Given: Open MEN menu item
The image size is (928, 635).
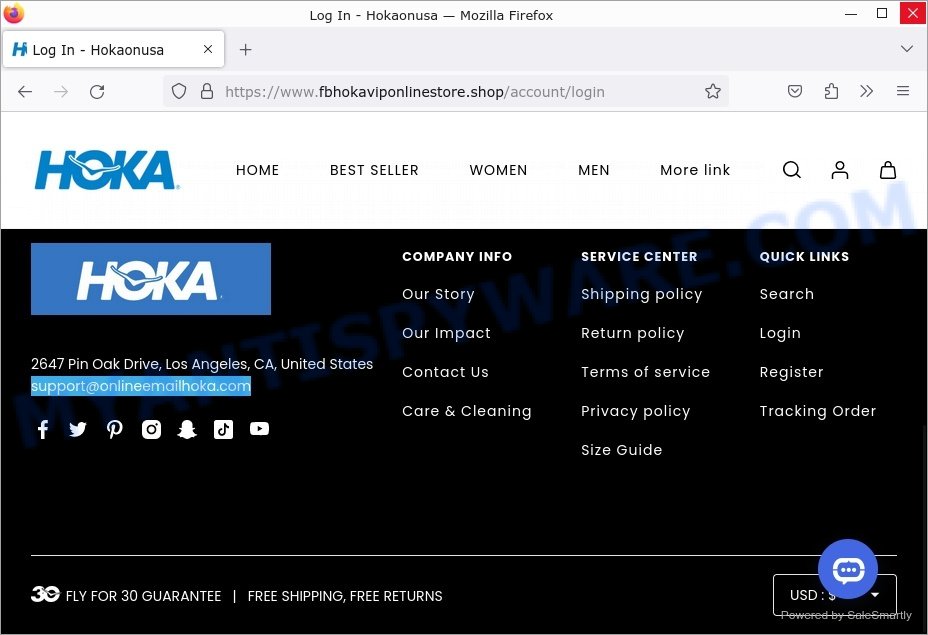Looking at the screenshot, I should pos(594,170).
